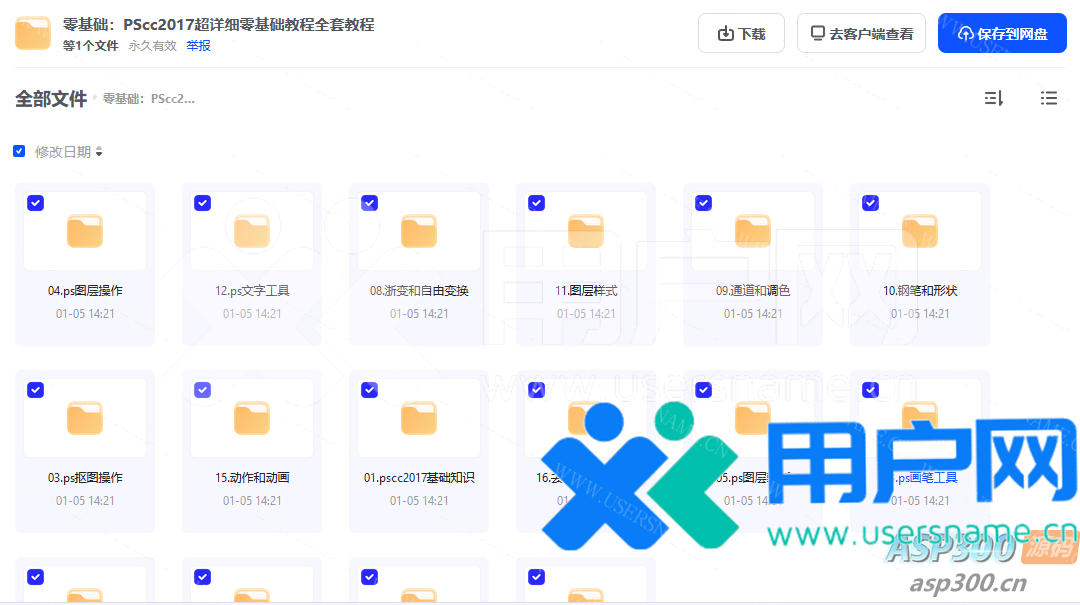Screen dimensions: 1080x605
Task: Open the 全部文件 breadcrumb
Action: pos(51,99)
